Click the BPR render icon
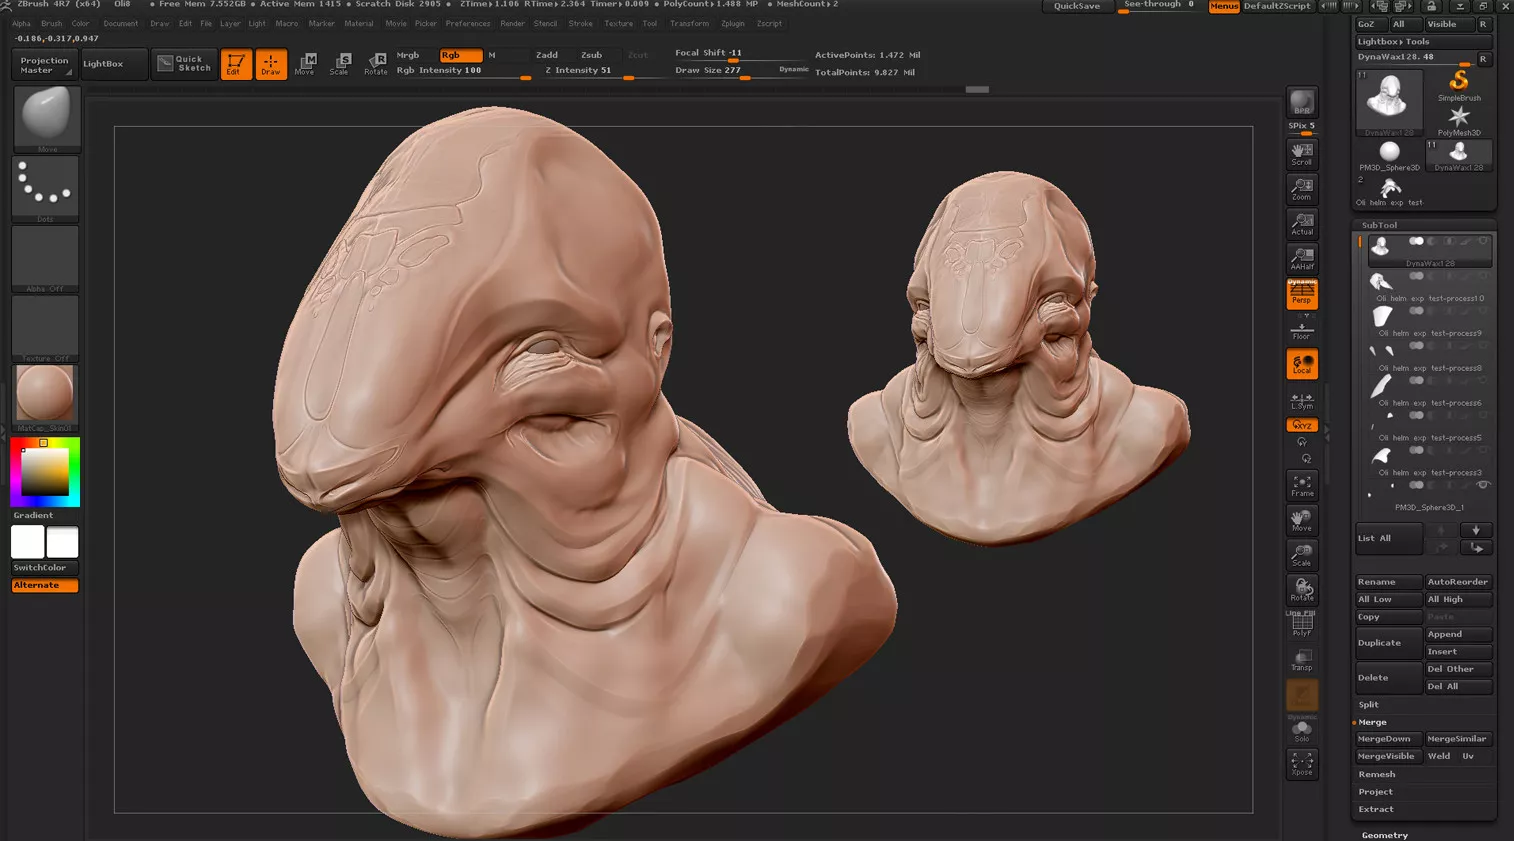The height and width of the screenshot is (841, 1514). point(1301,103)
